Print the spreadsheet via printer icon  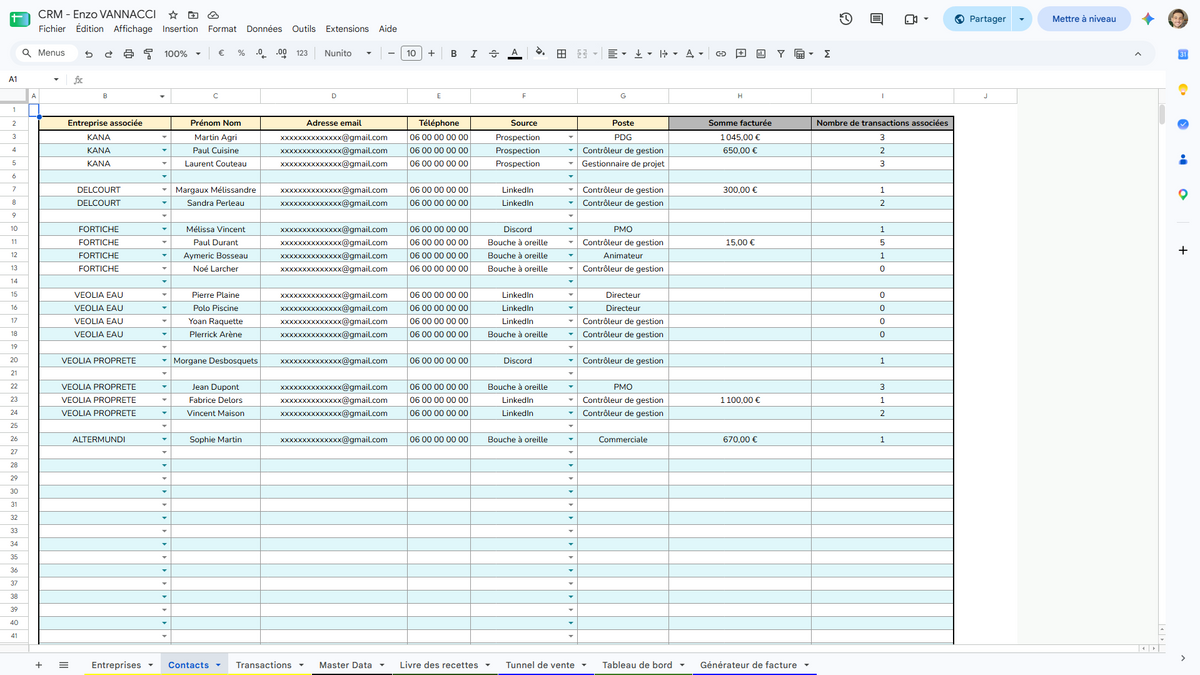coord(128,54)
